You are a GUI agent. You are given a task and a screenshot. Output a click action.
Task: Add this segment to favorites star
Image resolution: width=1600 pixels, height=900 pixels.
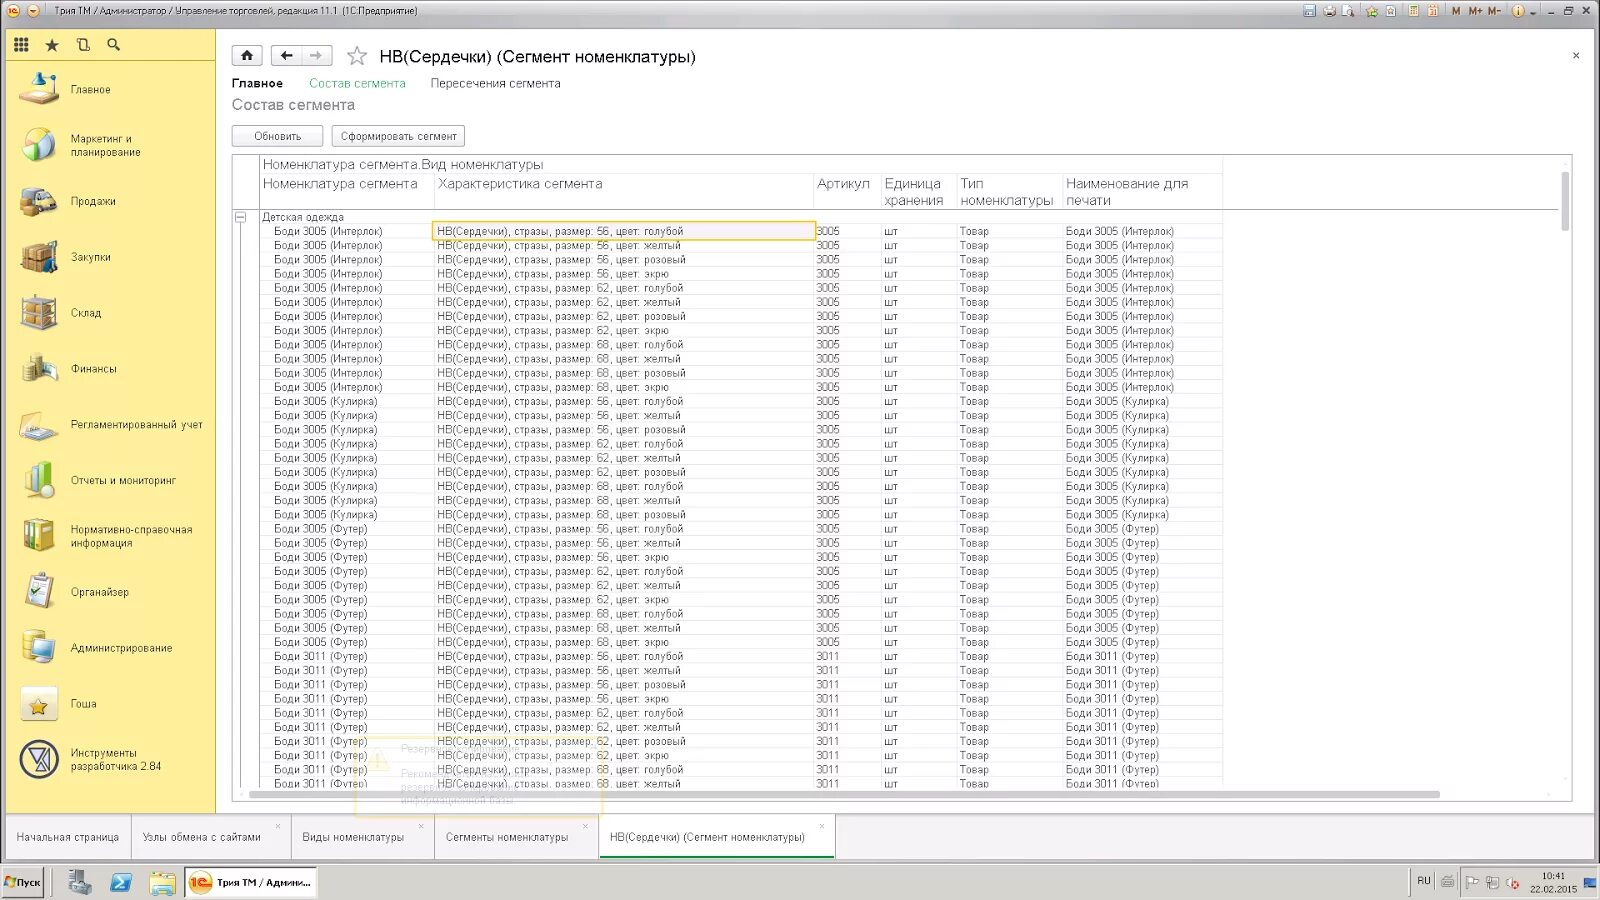pyautogui.click(x=357, y=56)
